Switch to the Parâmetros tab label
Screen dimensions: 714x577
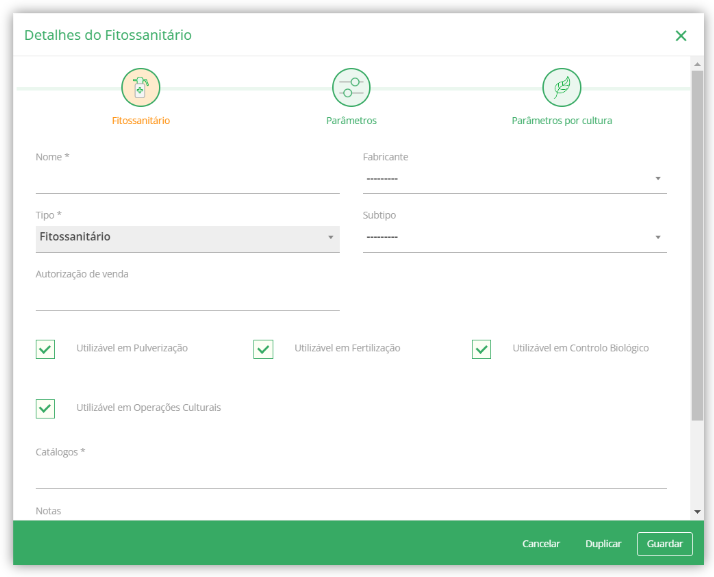tap(351, 121)
